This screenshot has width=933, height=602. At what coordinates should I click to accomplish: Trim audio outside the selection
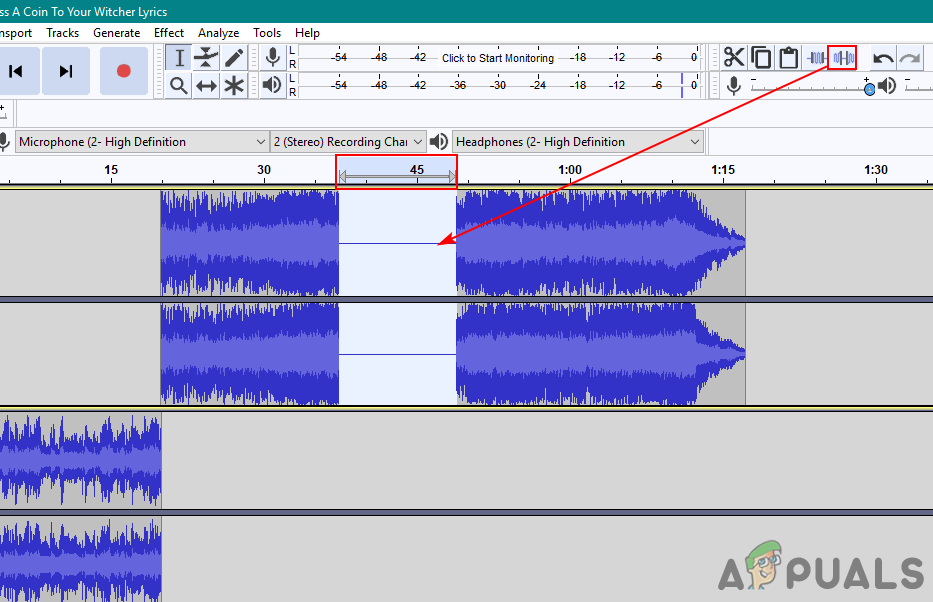click(x=815, y=57)
